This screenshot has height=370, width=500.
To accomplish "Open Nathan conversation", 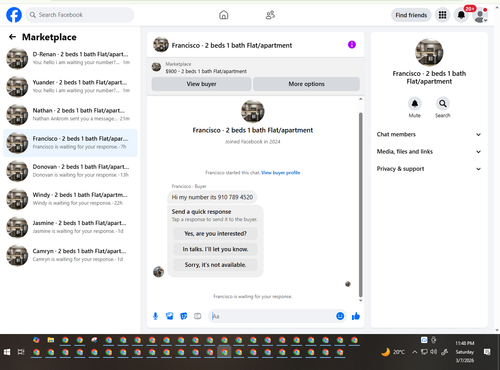I will 70,115.
